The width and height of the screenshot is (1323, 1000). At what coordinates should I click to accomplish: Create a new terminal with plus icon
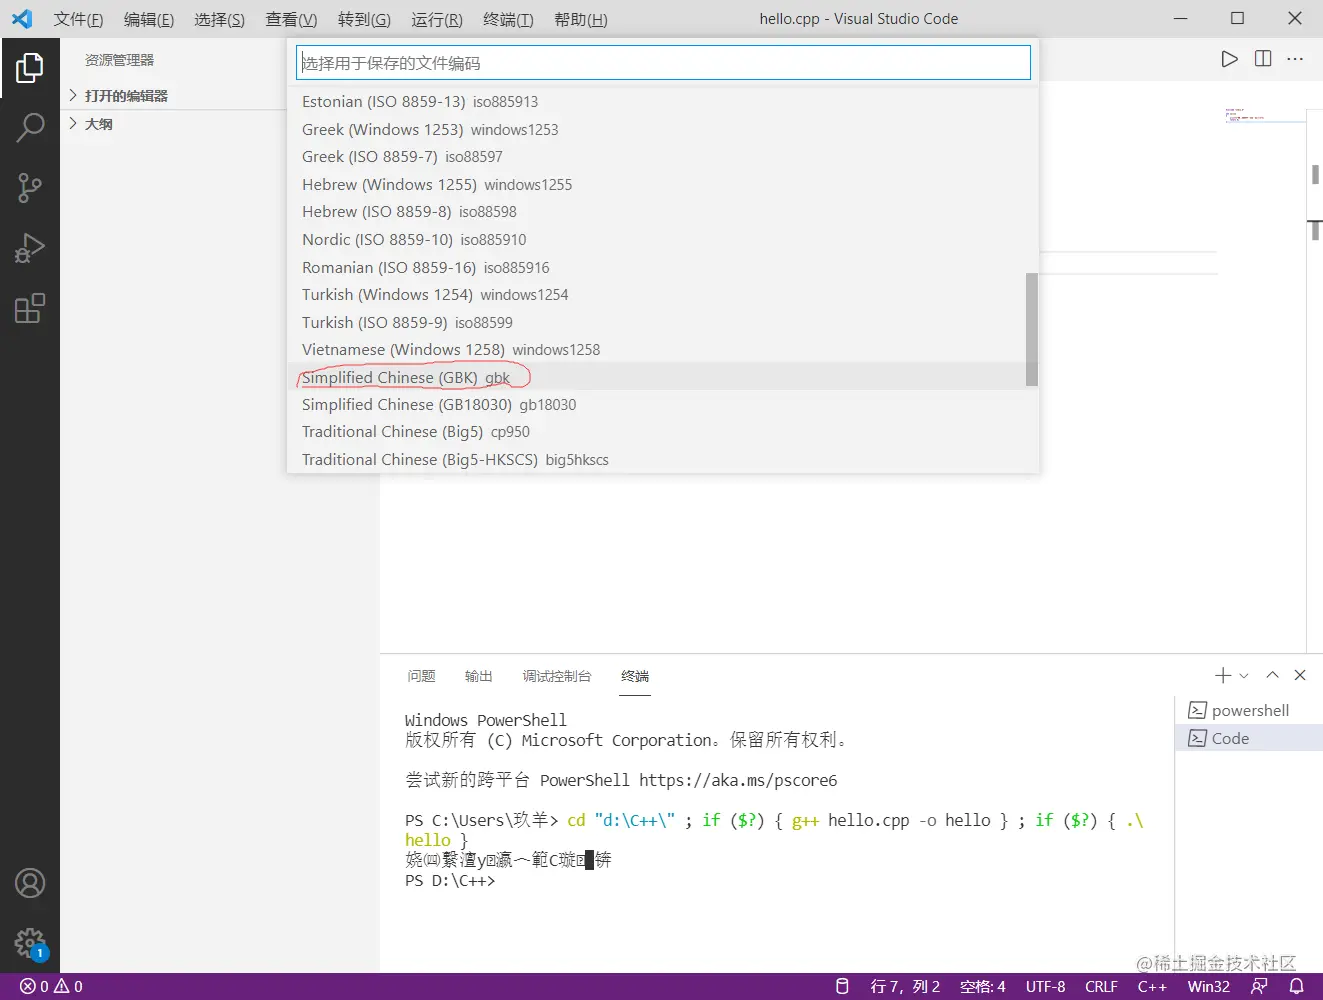coord(1222,676)
